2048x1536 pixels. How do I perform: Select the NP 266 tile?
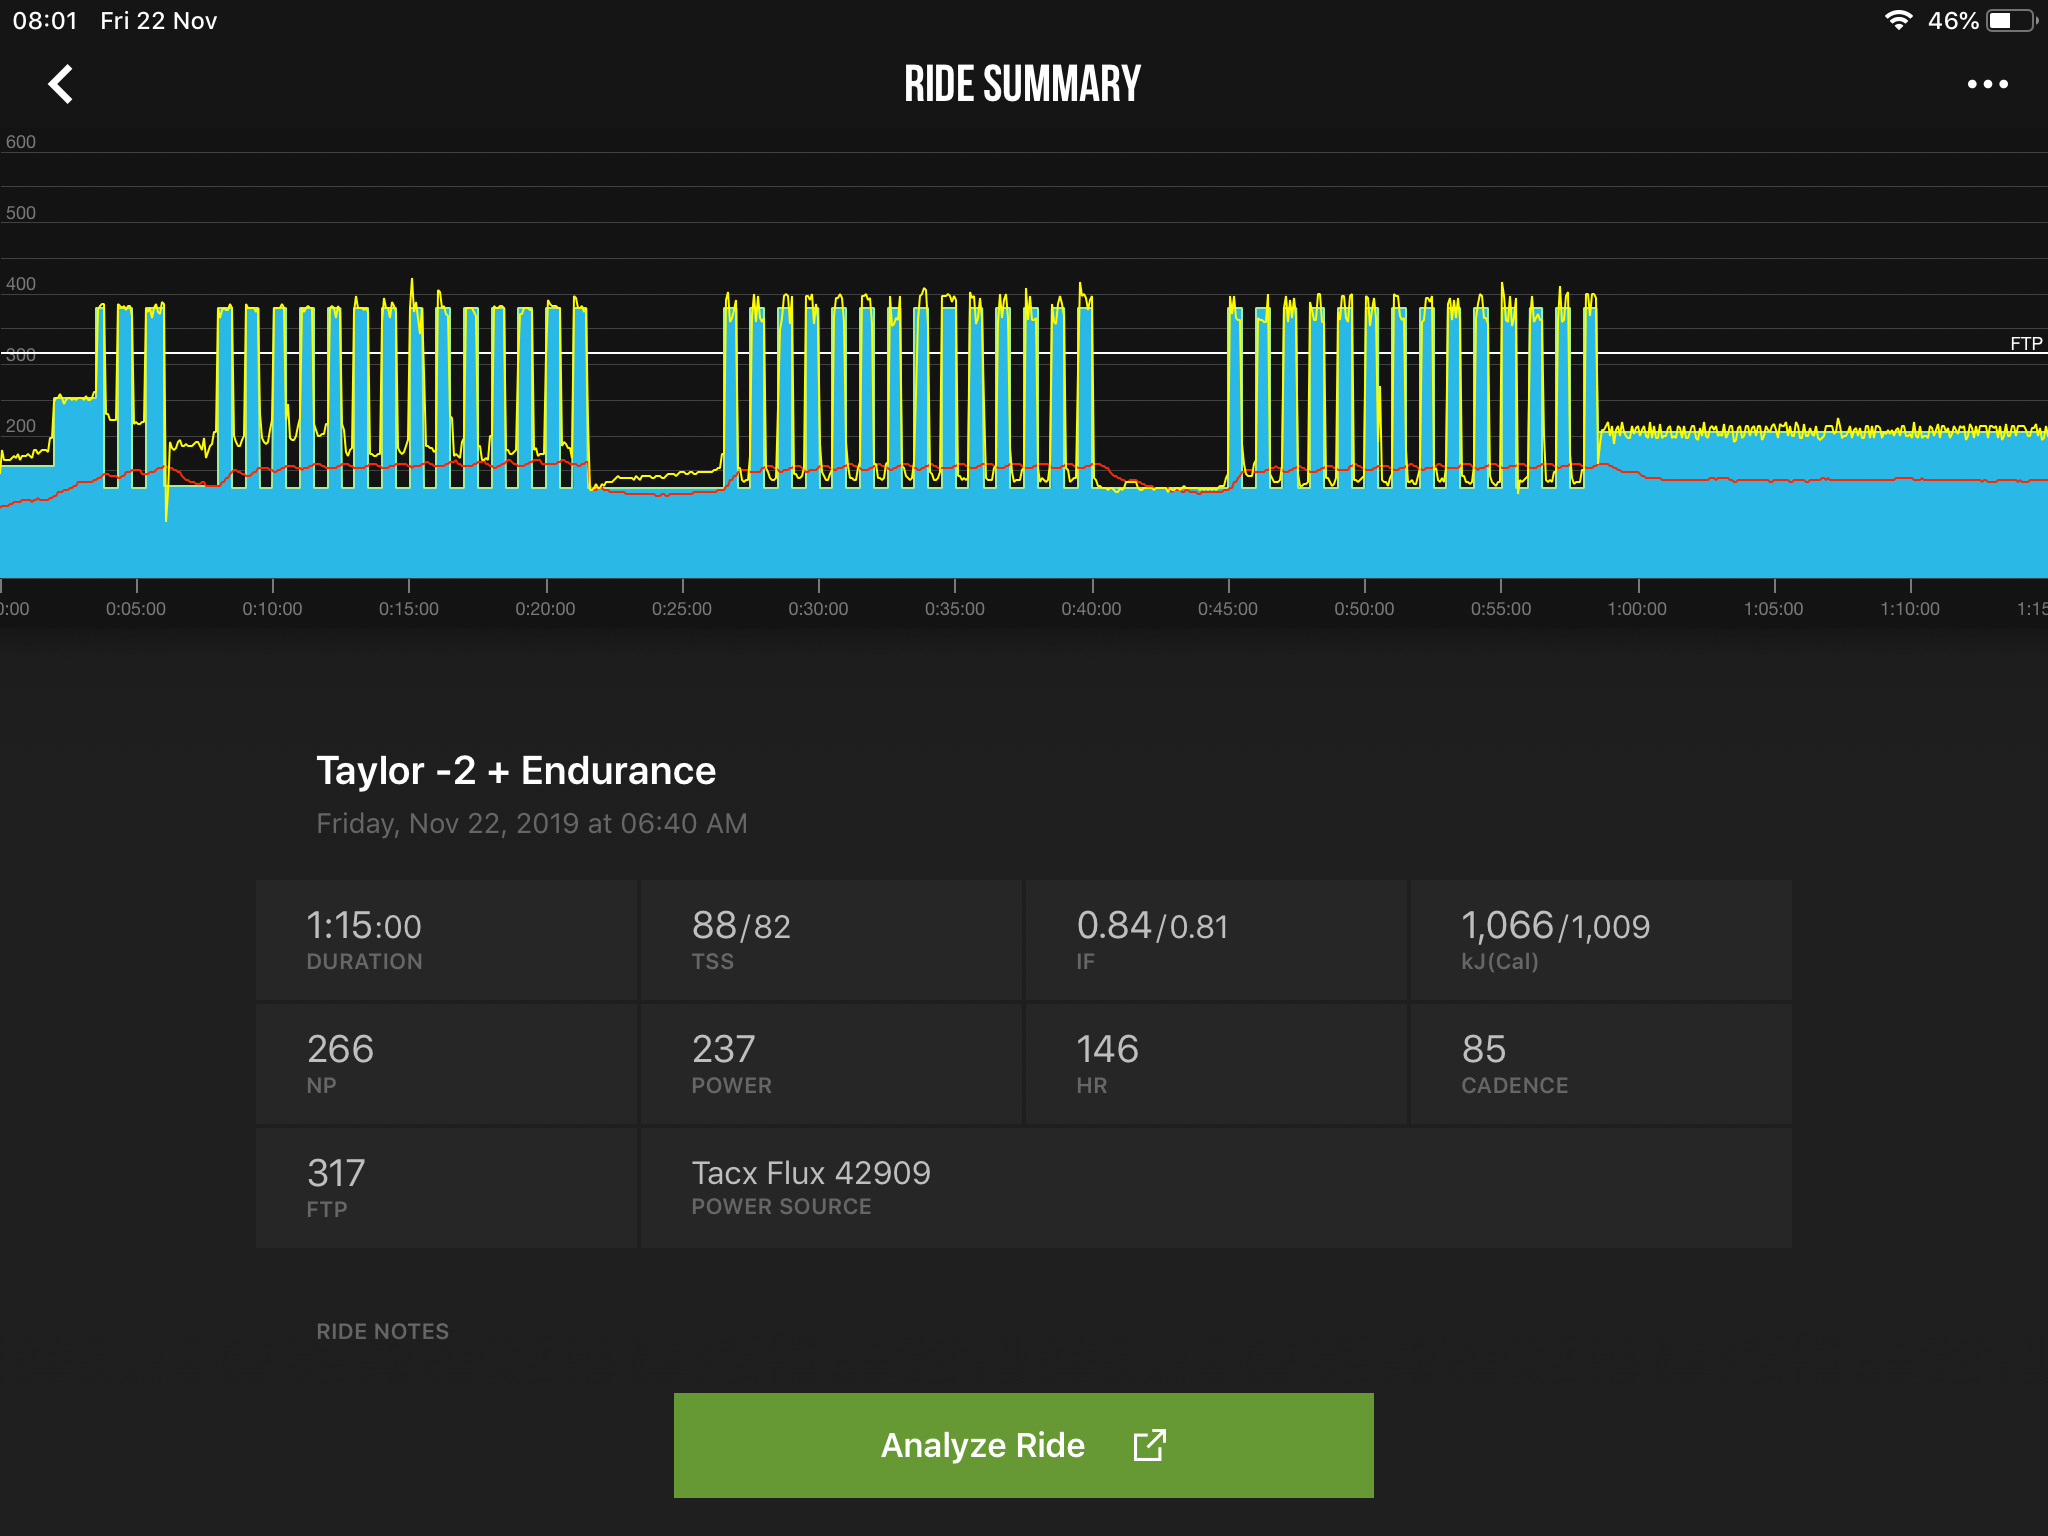tap(446, 1064)
